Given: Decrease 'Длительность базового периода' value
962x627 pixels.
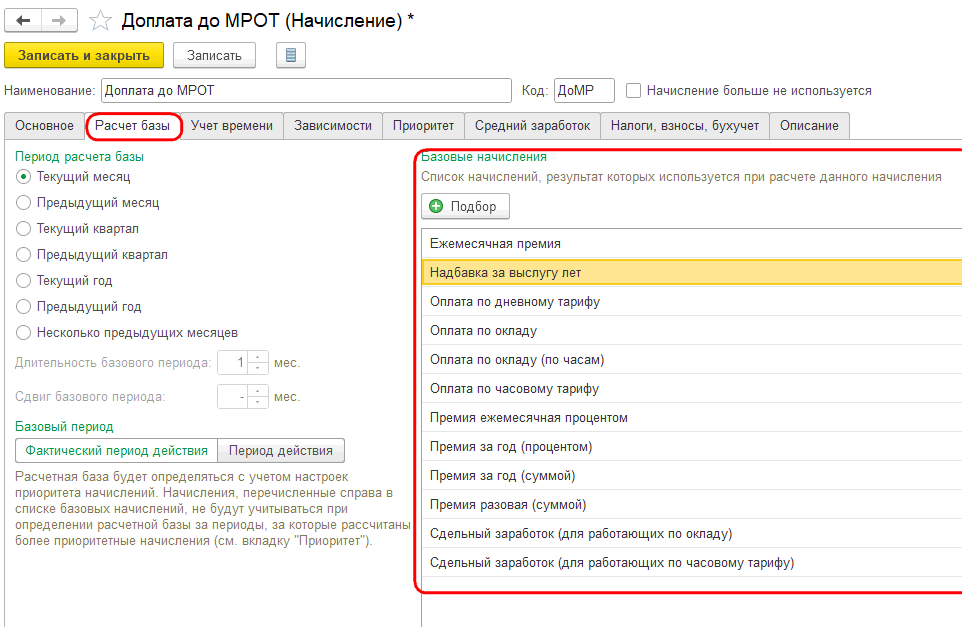Looking at the screenshot, I should tap(258, 368).
